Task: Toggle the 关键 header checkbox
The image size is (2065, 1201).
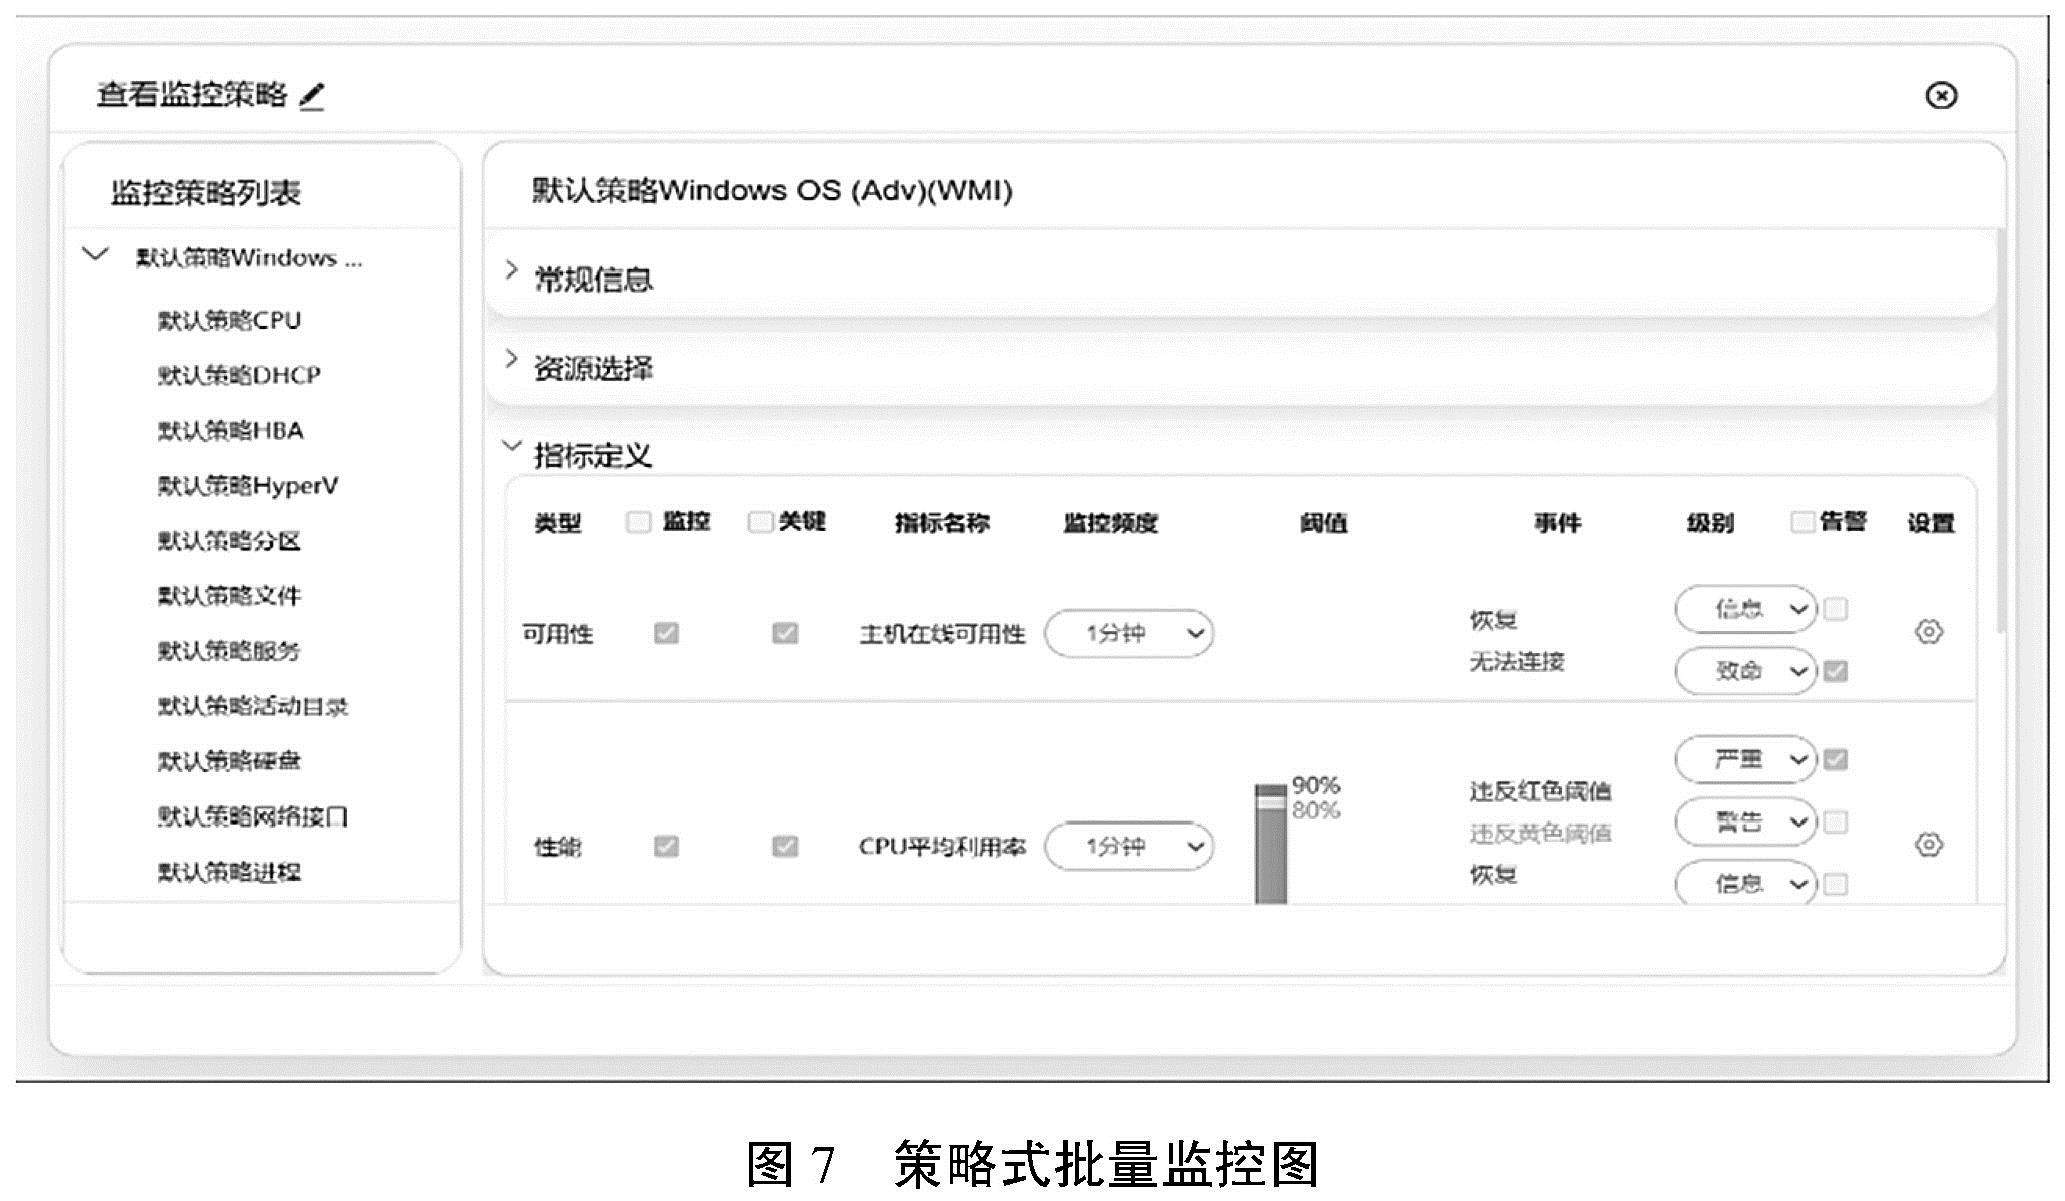Action: point(761,522)
